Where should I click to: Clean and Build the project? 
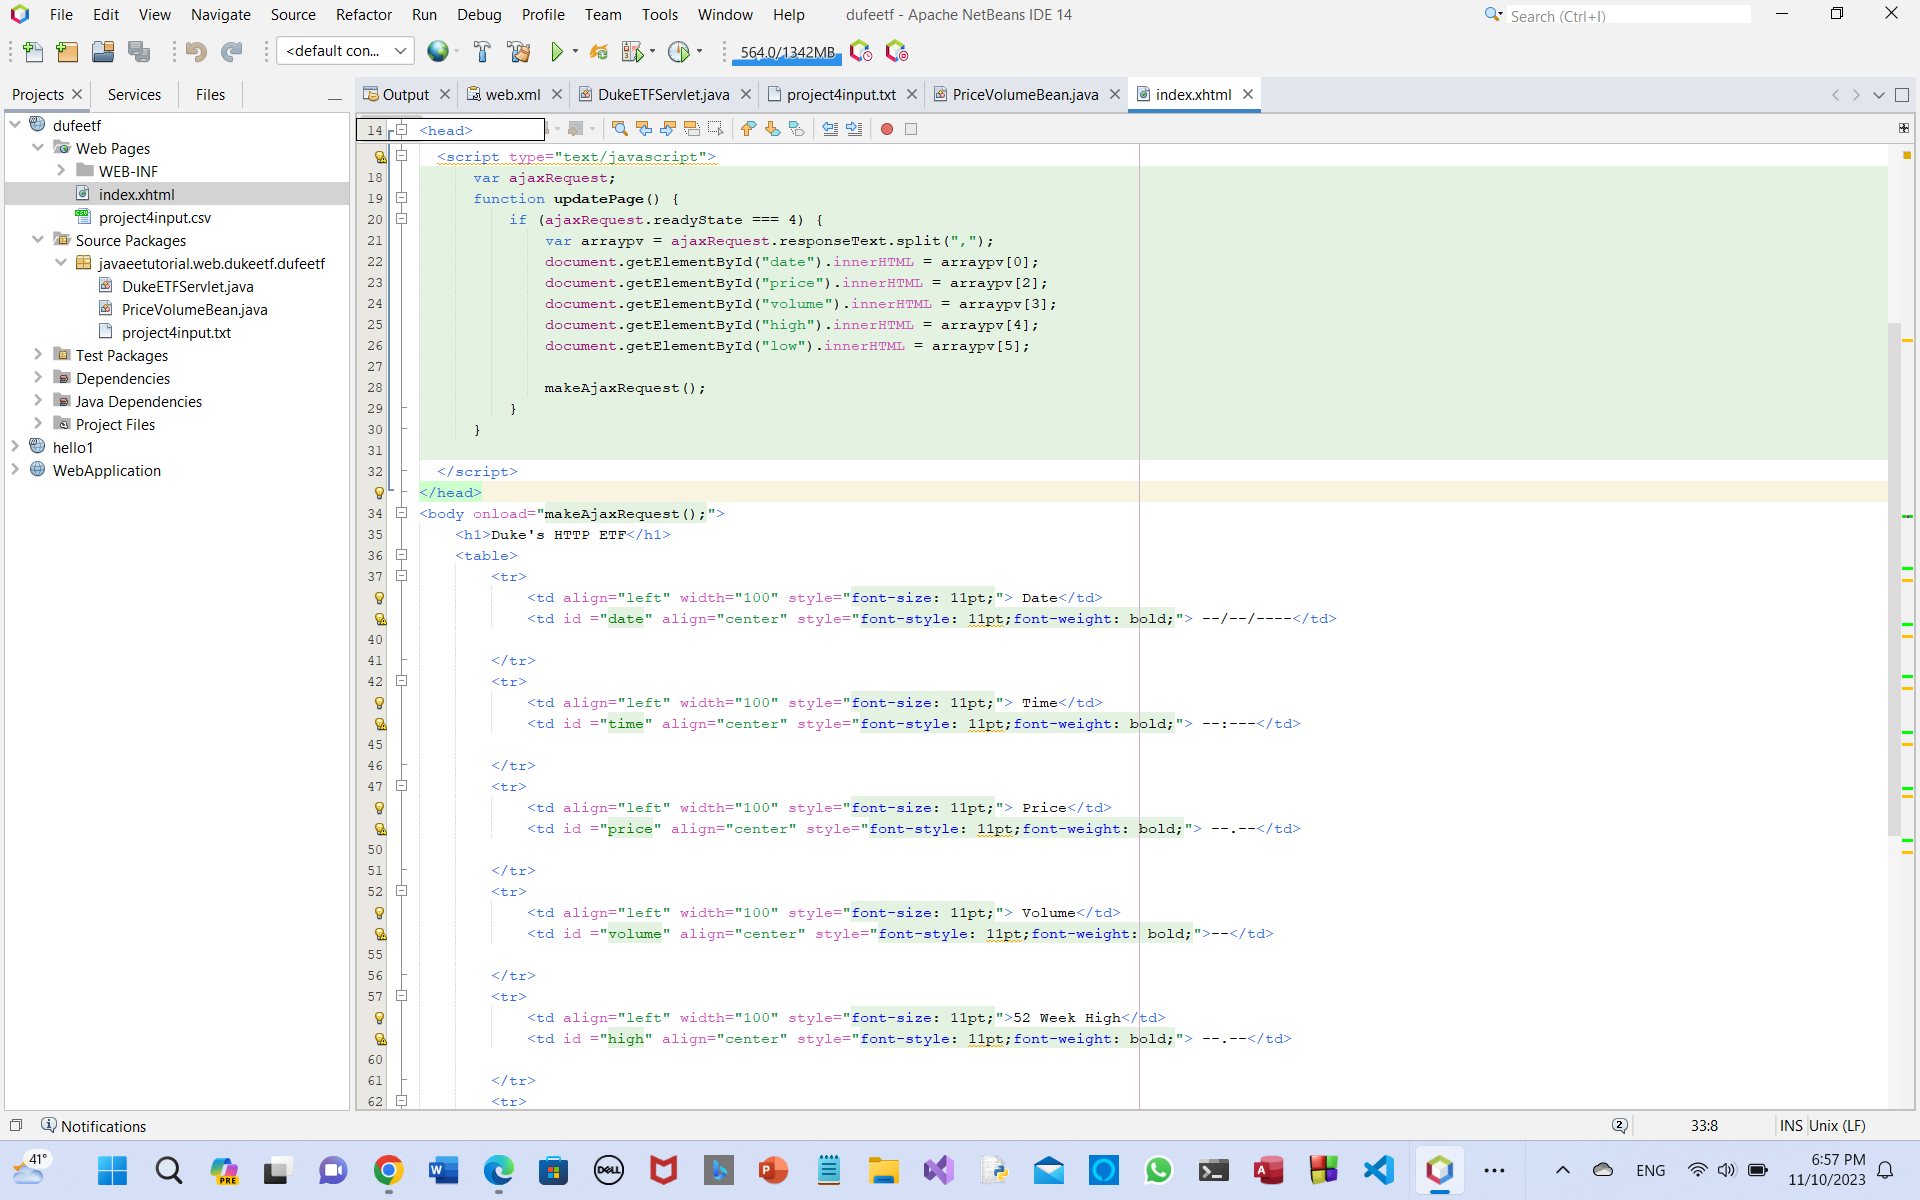tap(519, 51)
